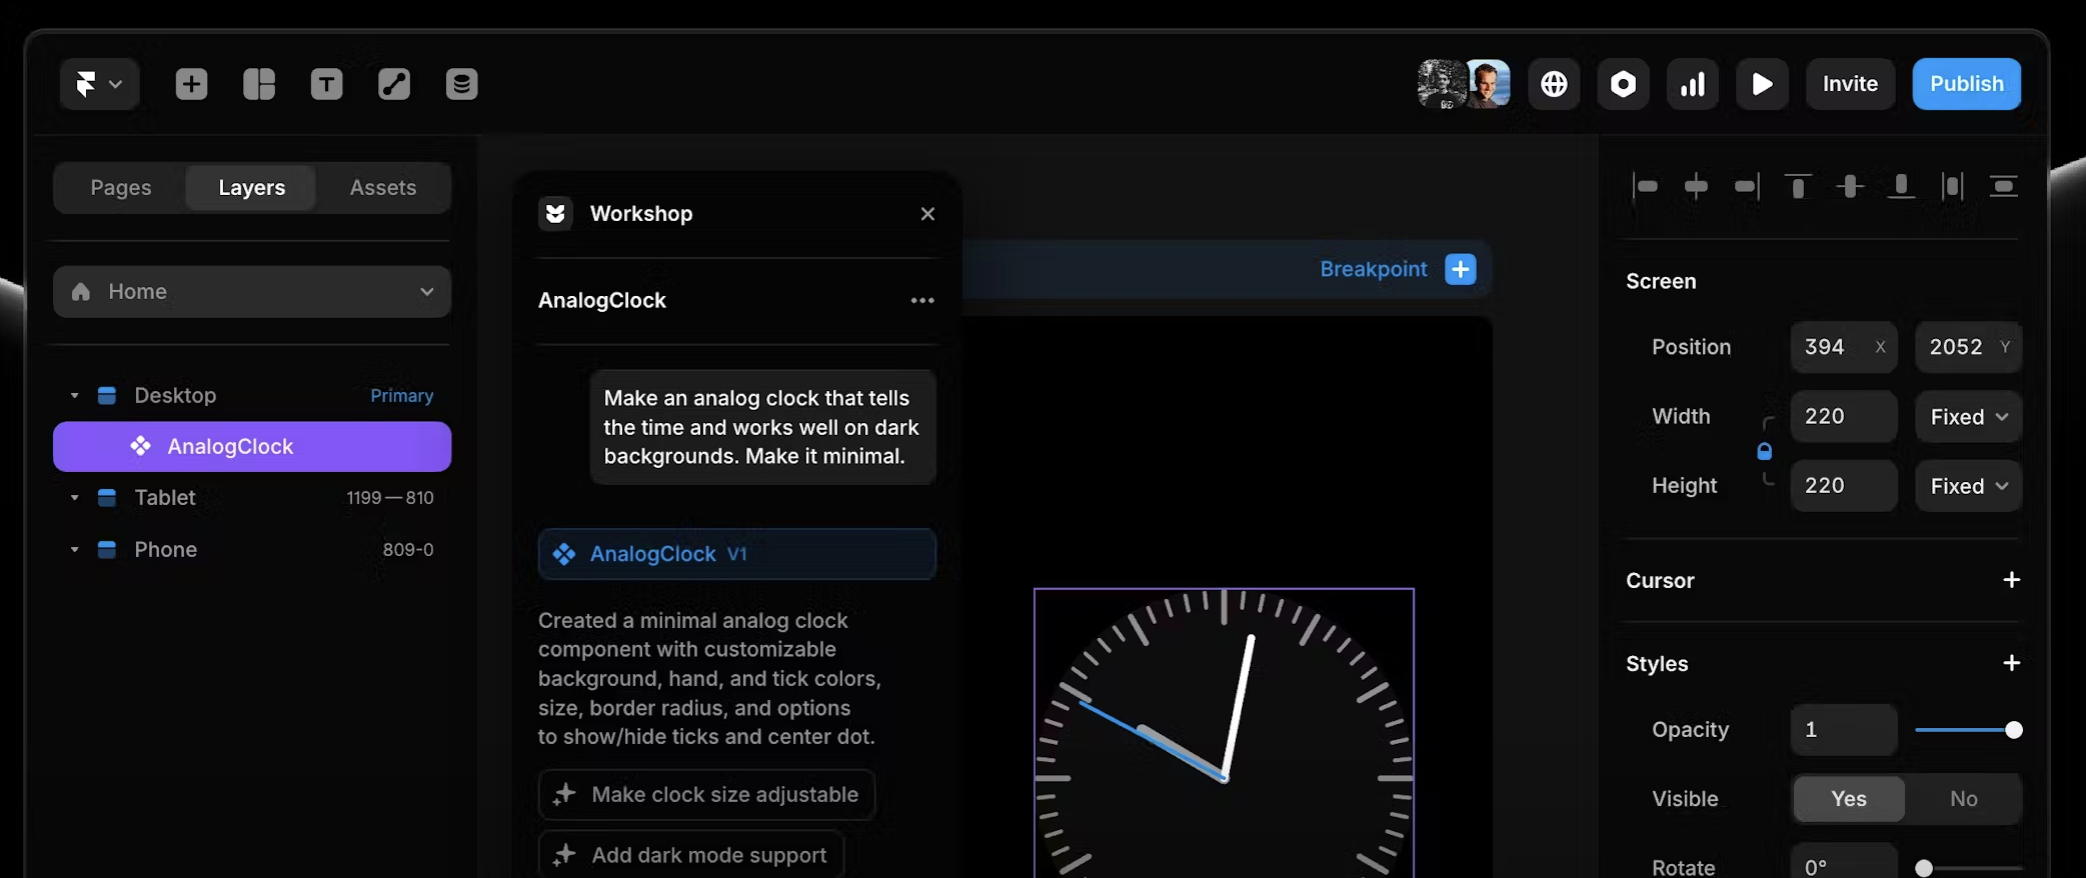Select the Vector pen tool icon

click(x=394, y=84)
